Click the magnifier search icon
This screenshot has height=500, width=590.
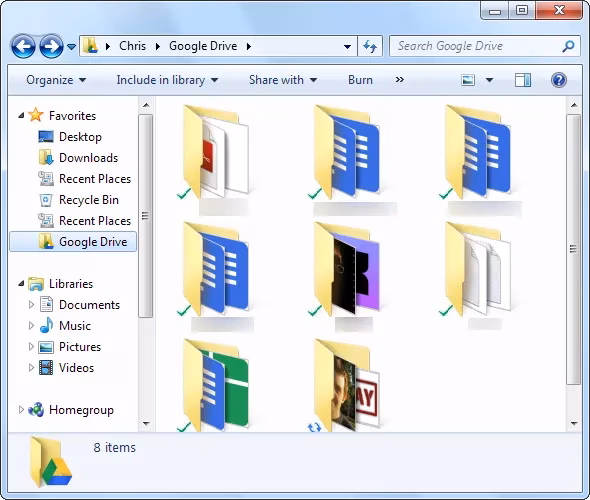pyautogui.click(x=568, y=46)
